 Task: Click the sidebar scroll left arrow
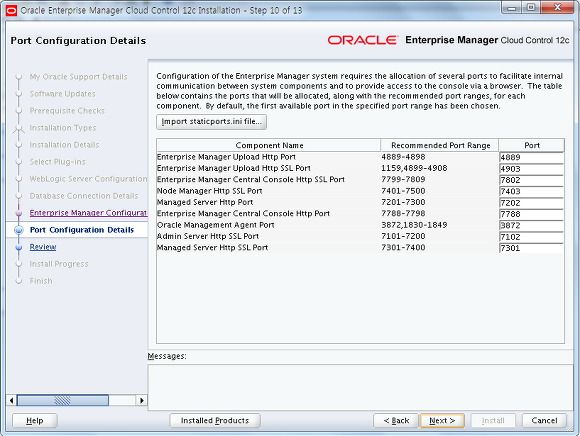11,400
